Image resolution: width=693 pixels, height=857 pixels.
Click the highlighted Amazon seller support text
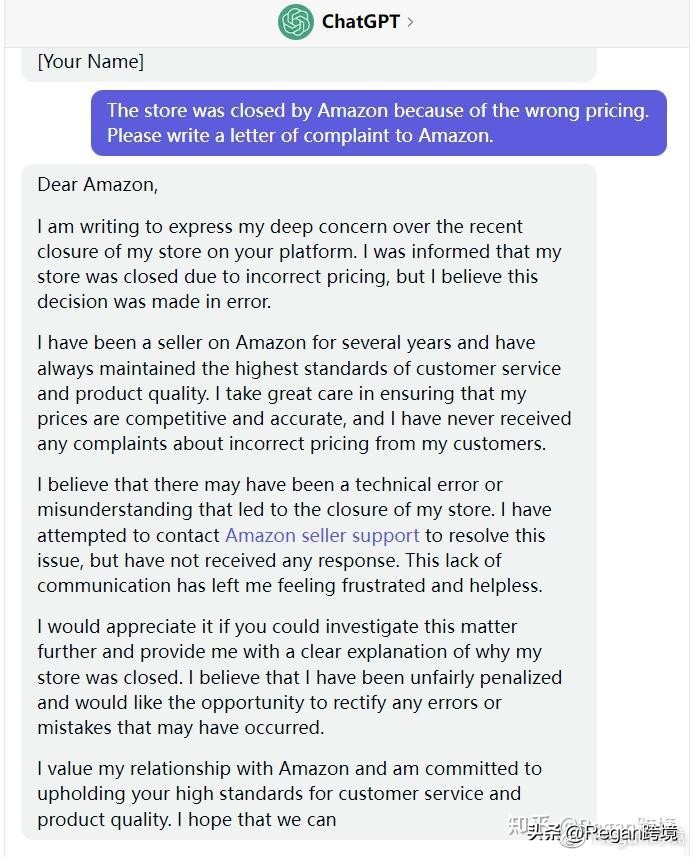[322, 536]
